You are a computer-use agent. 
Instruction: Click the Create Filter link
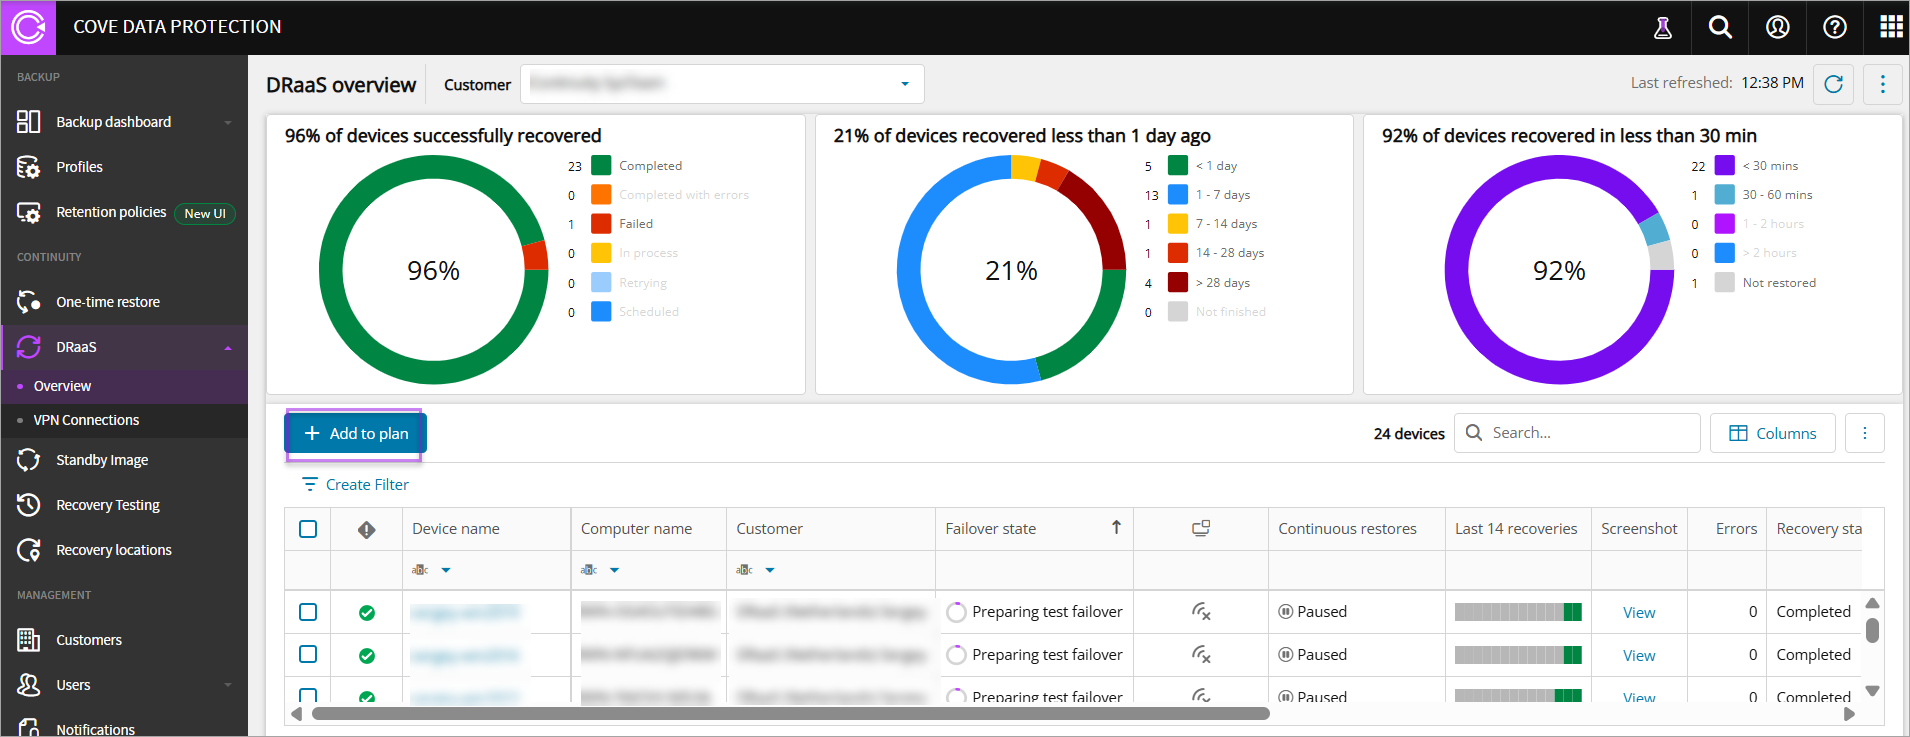[367, 485]
